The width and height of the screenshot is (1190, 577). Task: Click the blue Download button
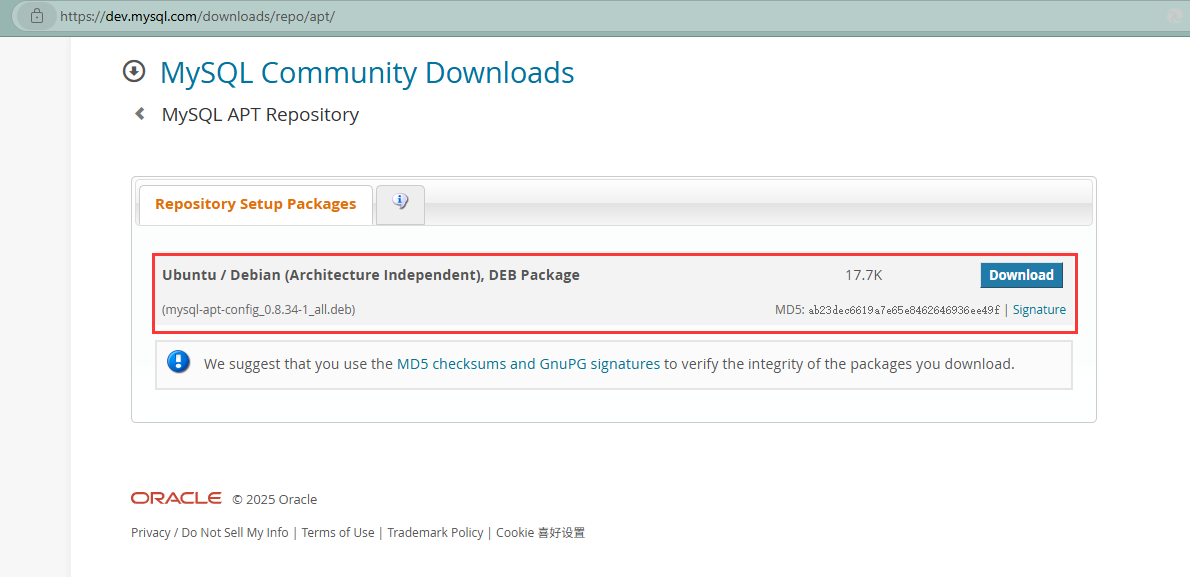[x=1022, y=275]
